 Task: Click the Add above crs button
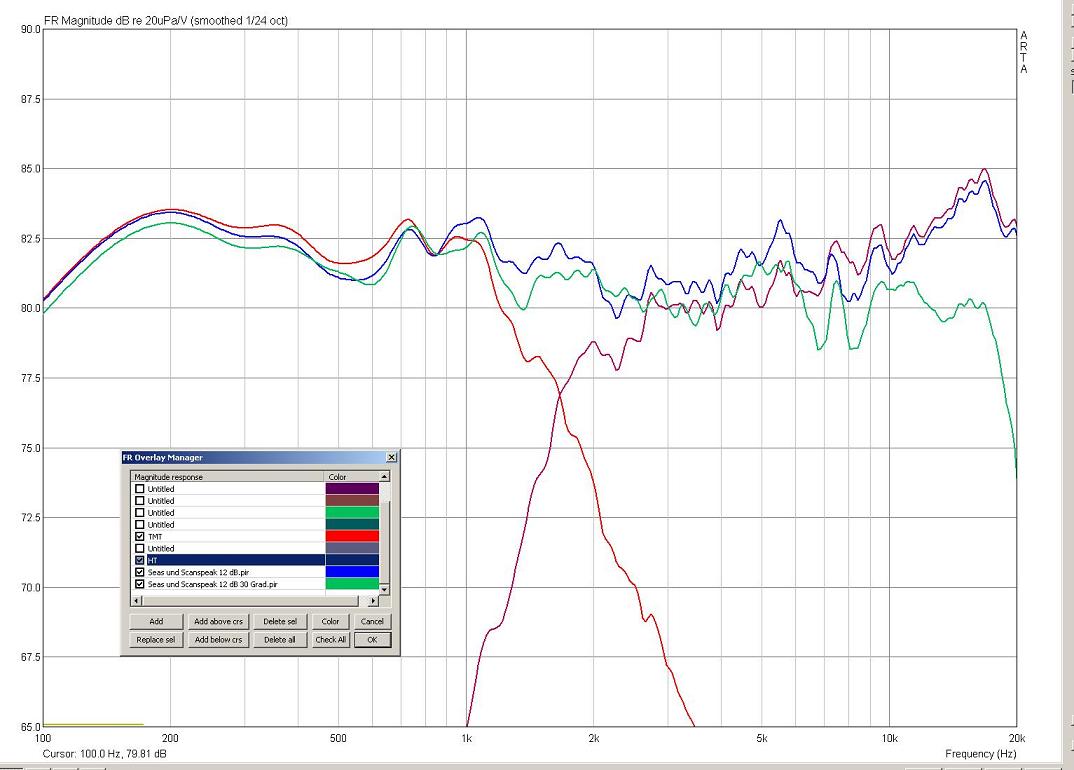tap(218, 622)
